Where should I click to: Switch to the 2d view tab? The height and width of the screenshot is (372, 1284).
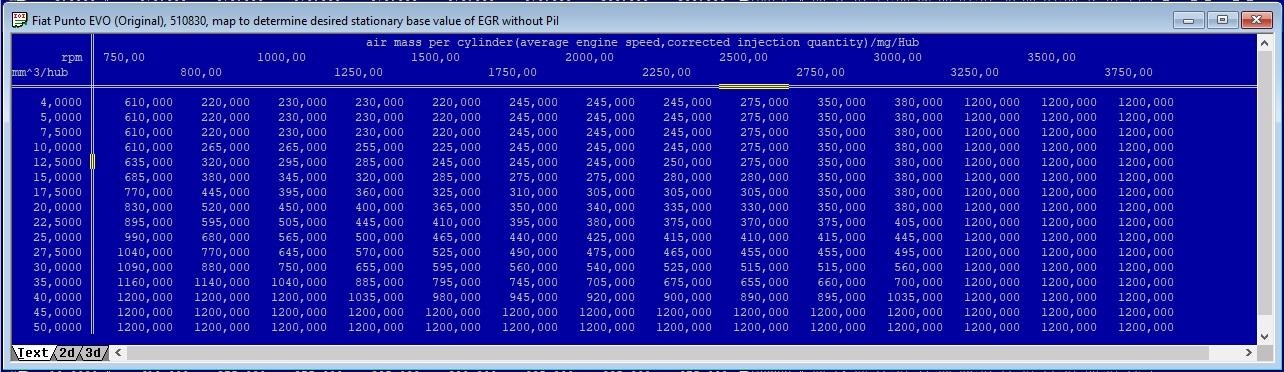tap(67, 353)
